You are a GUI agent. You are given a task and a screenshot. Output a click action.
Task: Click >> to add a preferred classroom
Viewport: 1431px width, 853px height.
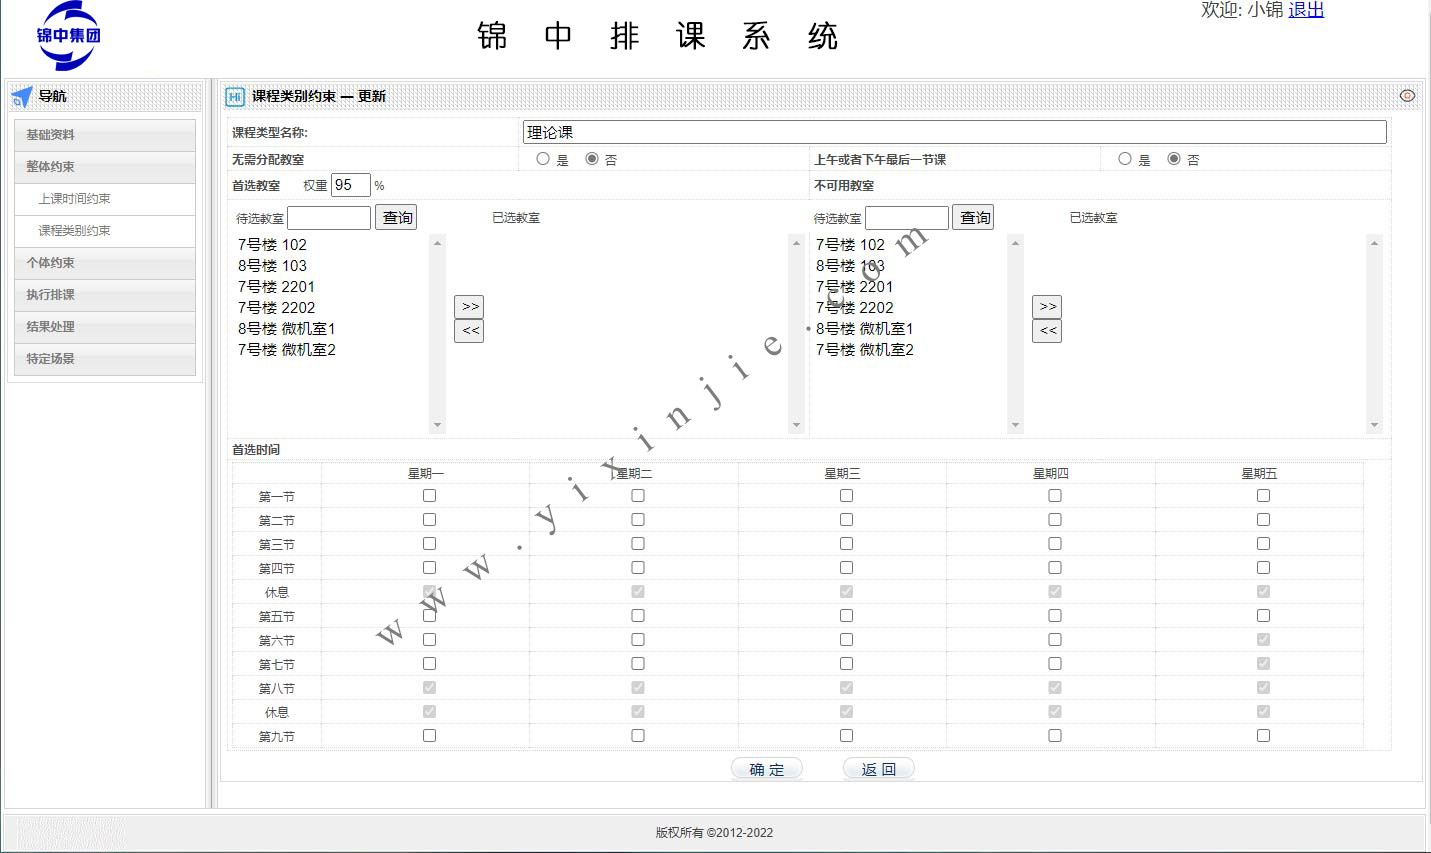pos(469,307)
